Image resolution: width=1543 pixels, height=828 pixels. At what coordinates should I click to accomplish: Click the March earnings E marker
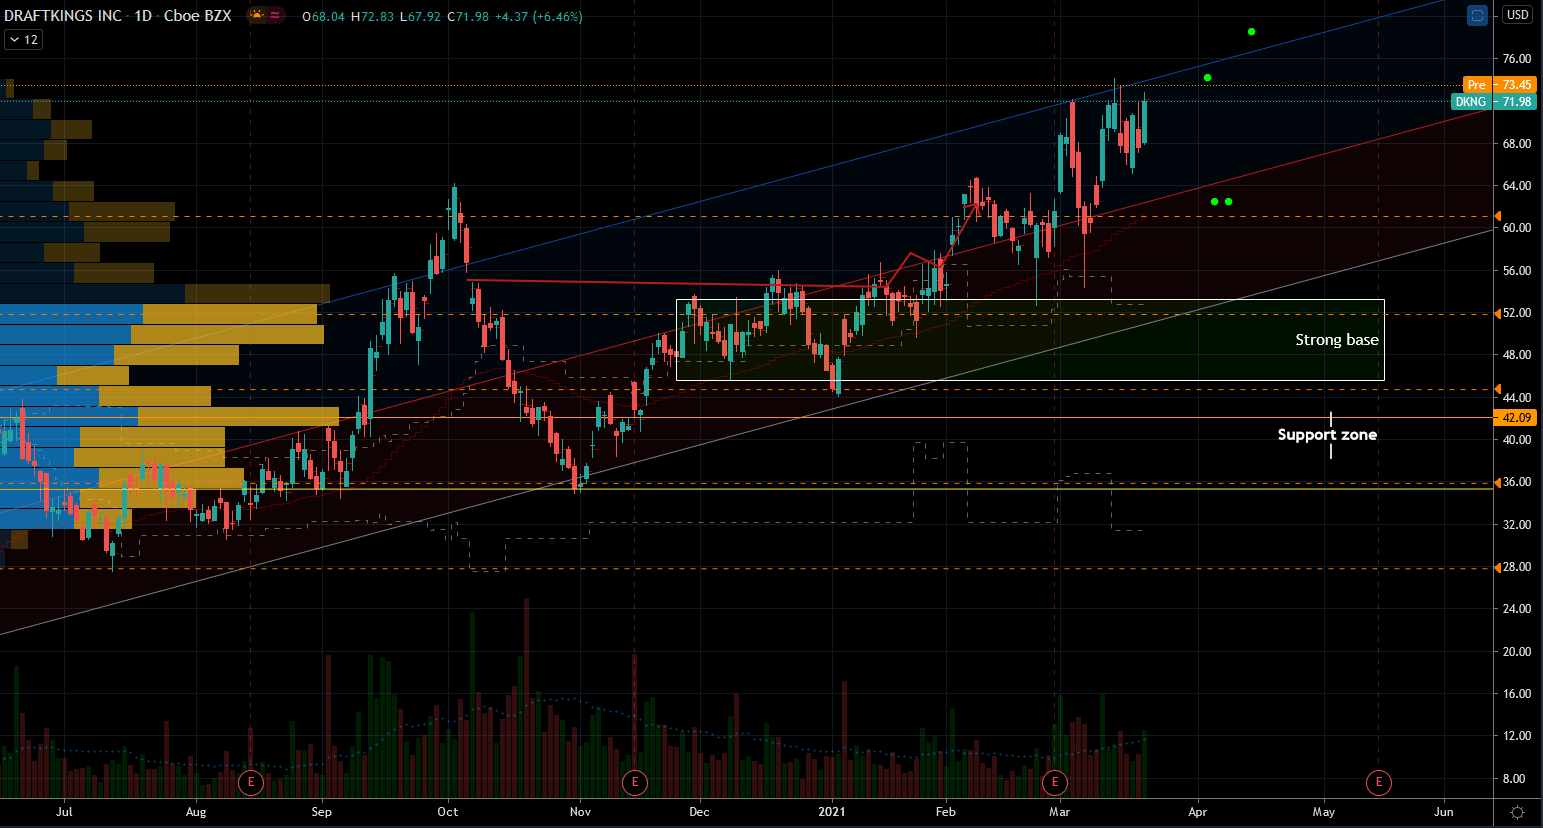pos(1055,782)
